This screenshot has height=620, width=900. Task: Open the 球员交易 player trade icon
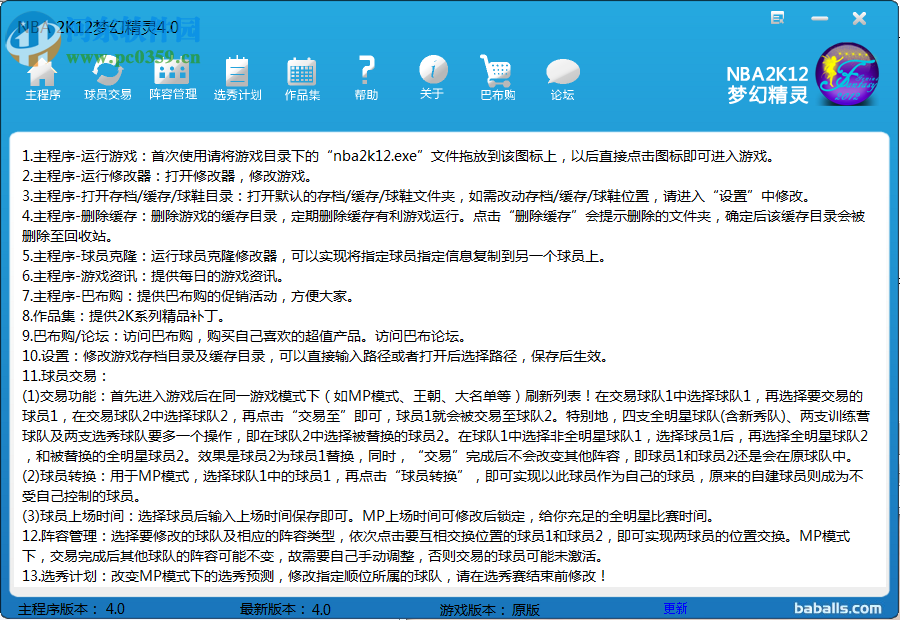(x=108, y=79)
